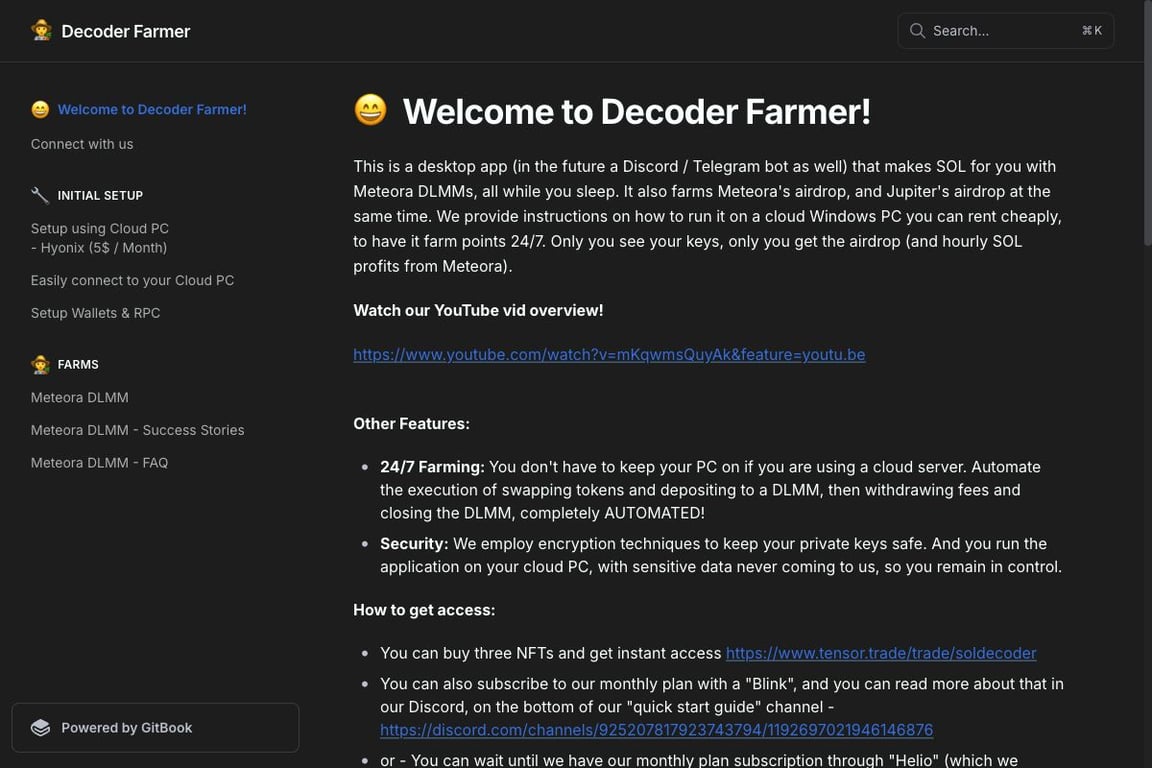This screenshot has width=1152, height=768.
Task: Click the search magnifier icon
Action: coord(917,31)
